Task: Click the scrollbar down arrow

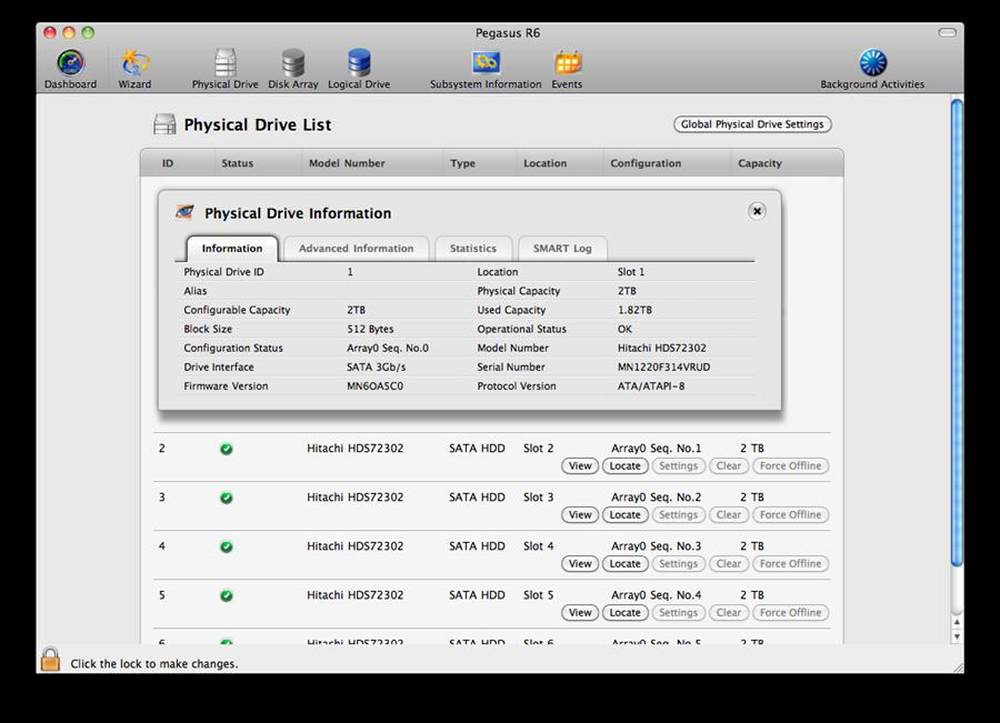Action: pos(957,636)
